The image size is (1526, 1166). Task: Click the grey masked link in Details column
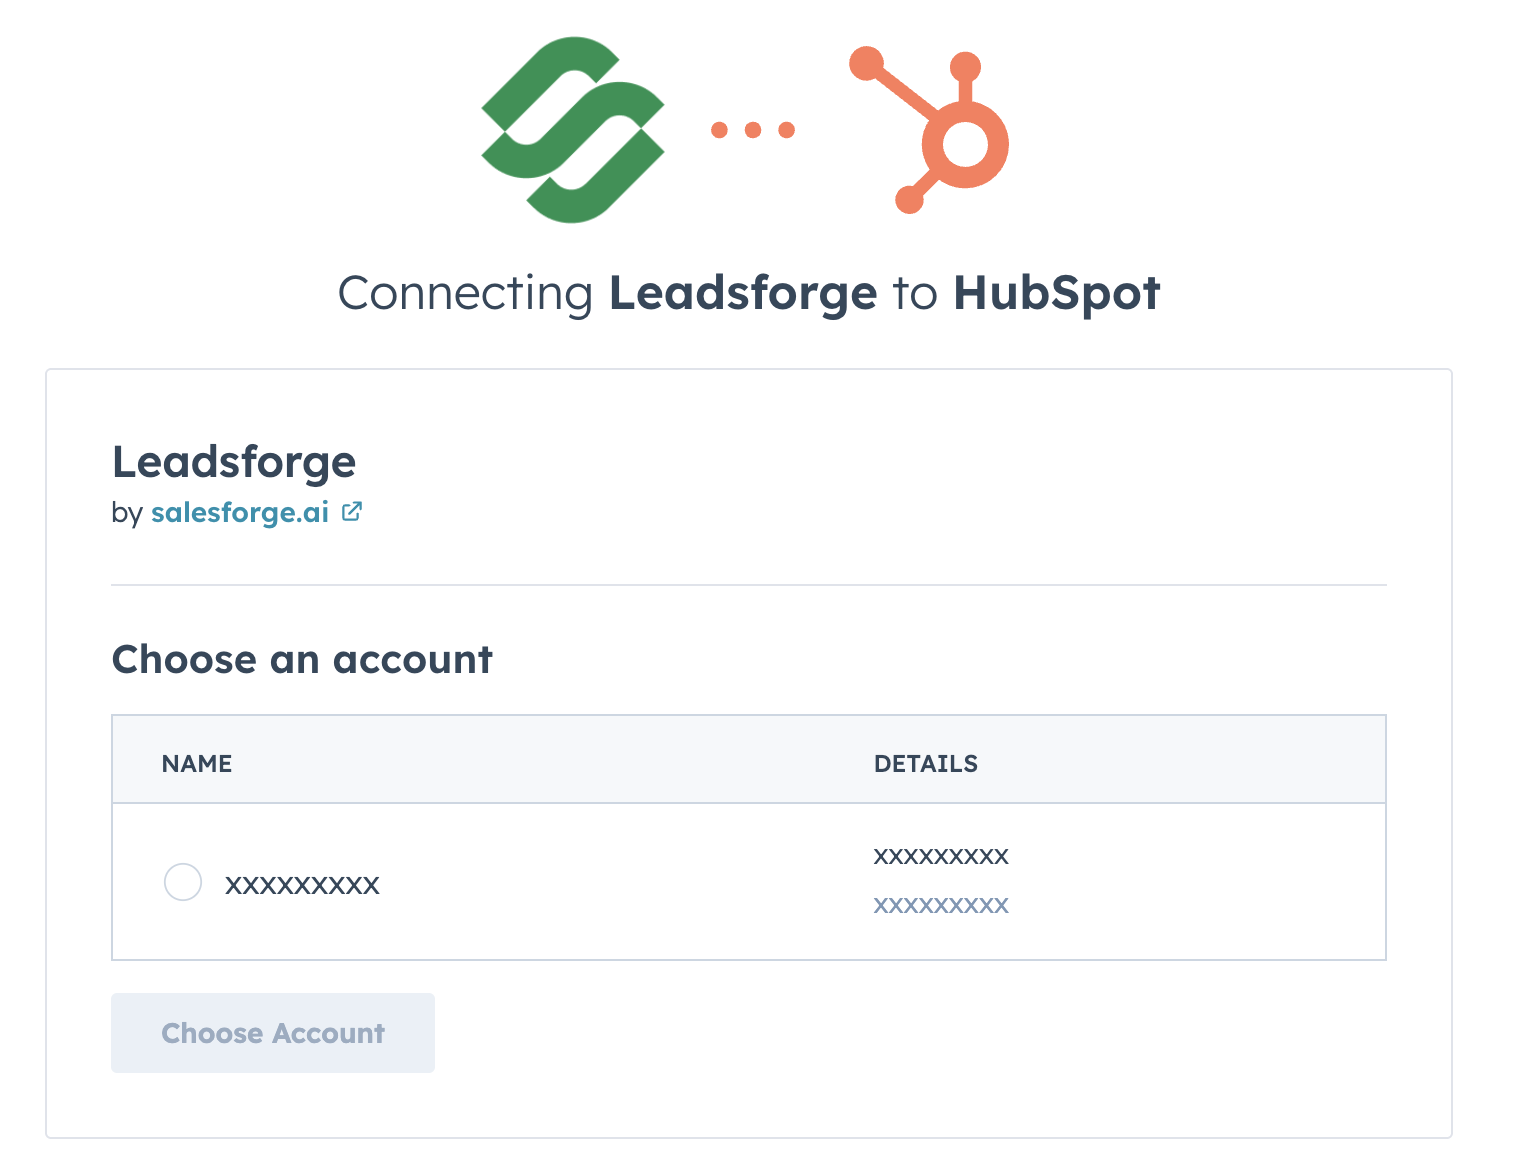click(x=941, y=906)
